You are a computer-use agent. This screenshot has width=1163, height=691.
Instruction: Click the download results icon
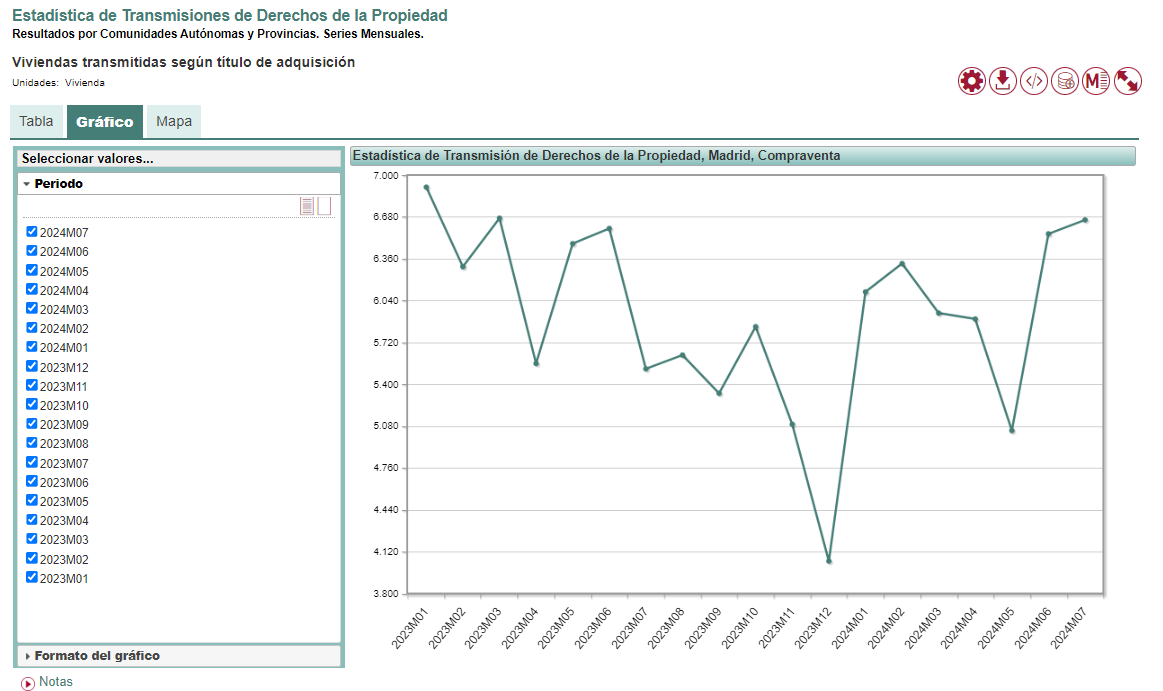point(1002,81)
